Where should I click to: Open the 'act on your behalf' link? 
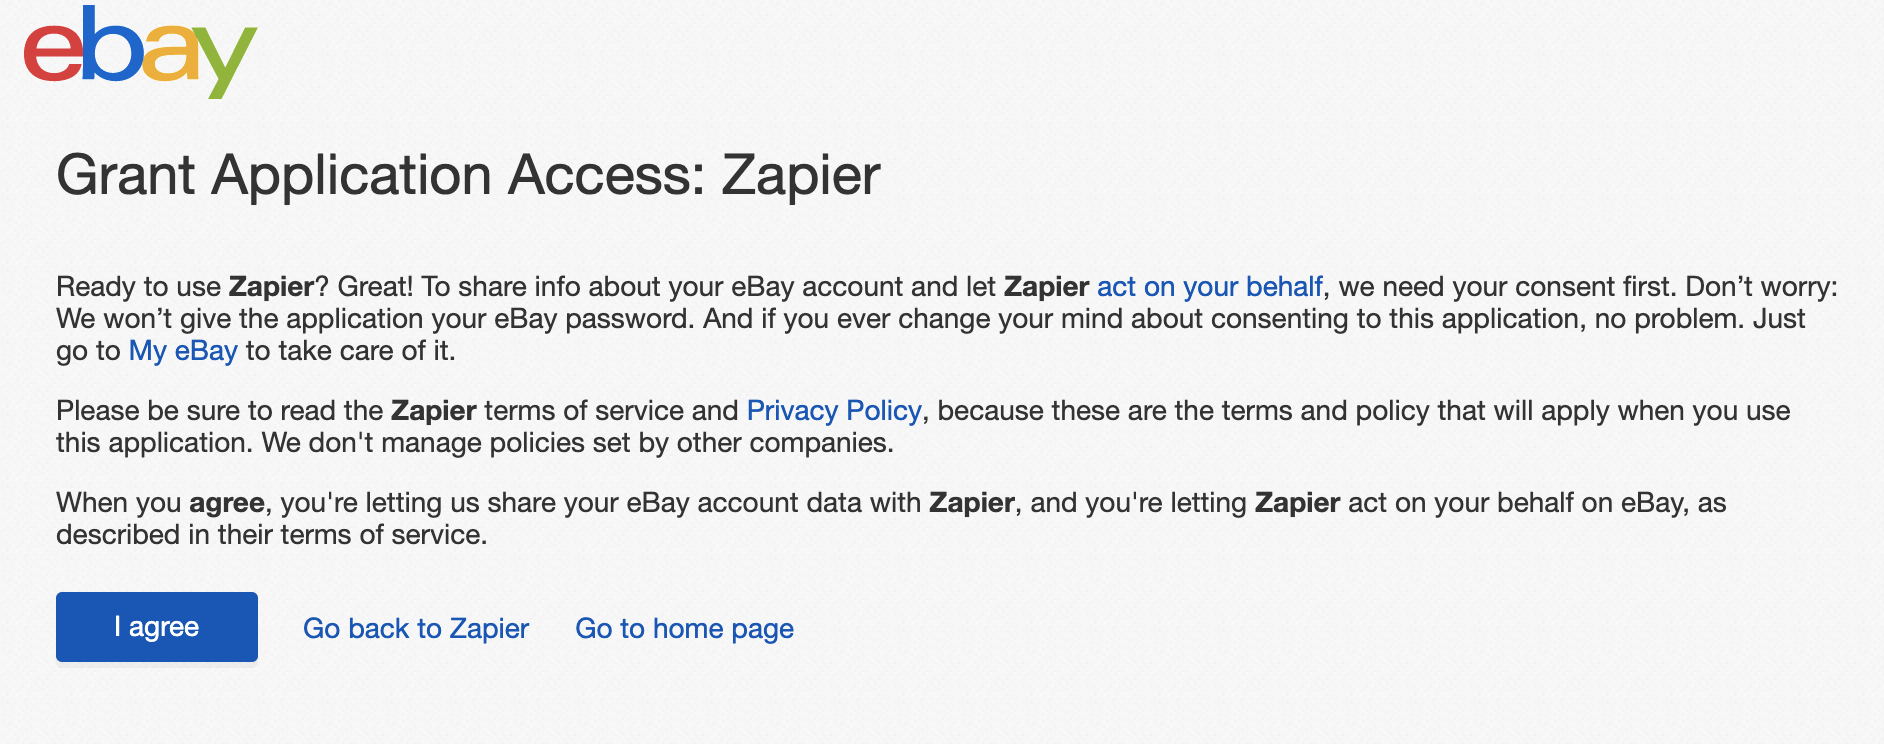[x=1209, y=287]
